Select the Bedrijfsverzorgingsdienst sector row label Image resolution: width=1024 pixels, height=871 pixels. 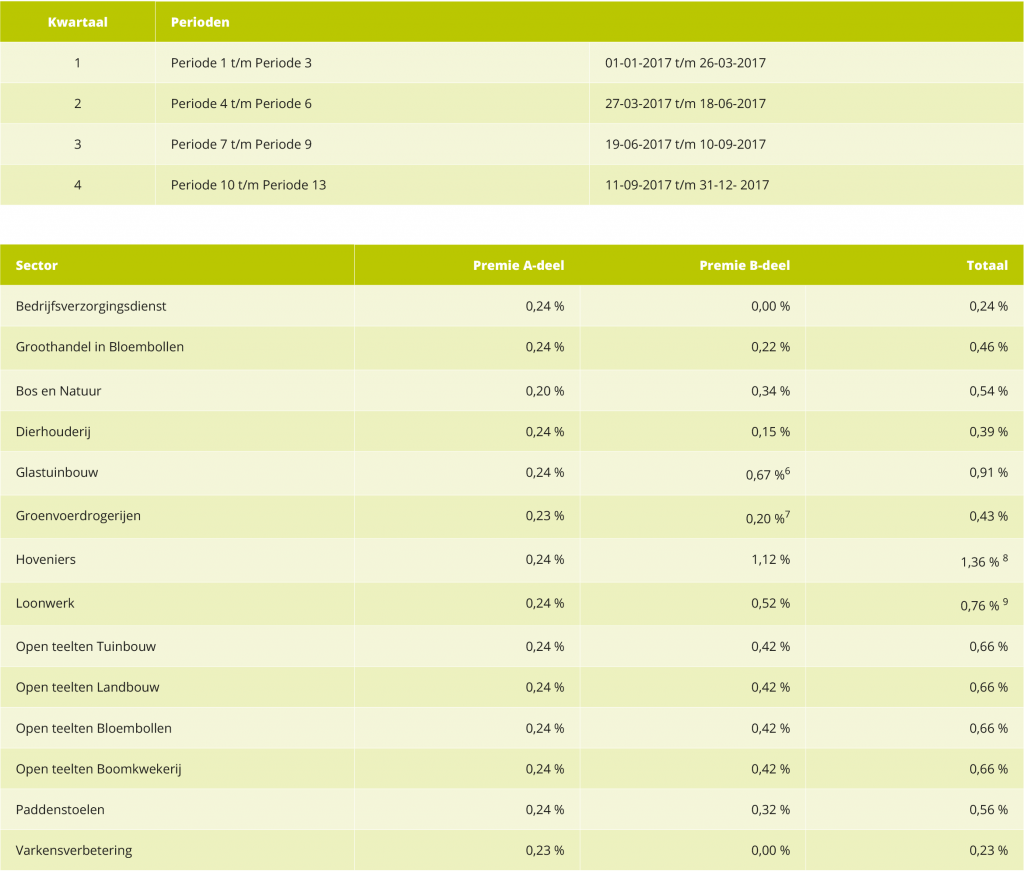(x=91, y=306)
